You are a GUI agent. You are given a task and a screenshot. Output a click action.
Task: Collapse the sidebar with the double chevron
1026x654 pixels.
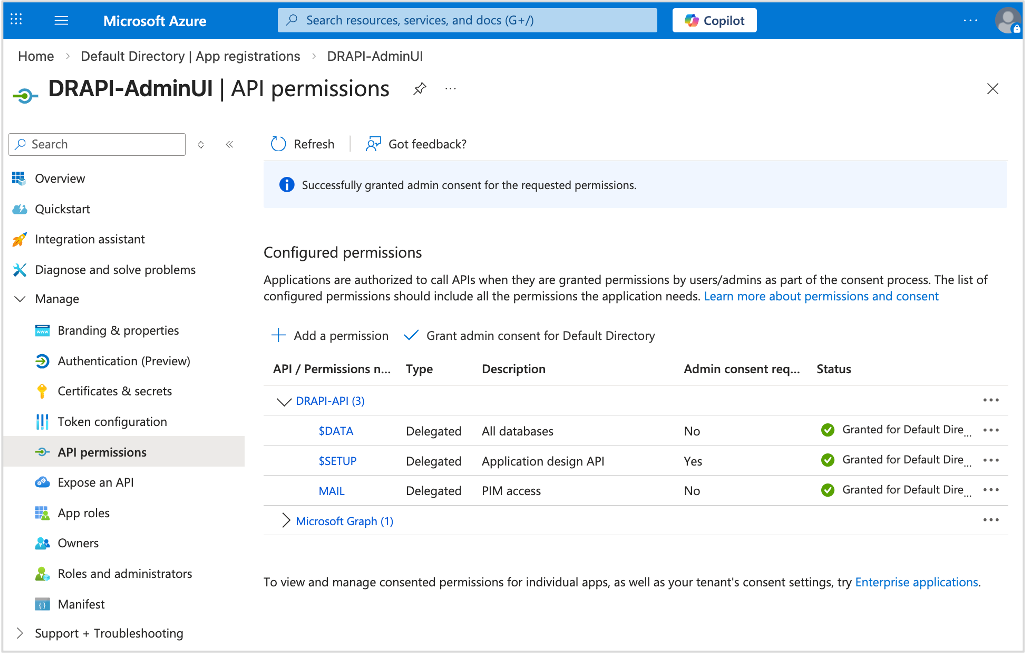click(x=229, y=144)
